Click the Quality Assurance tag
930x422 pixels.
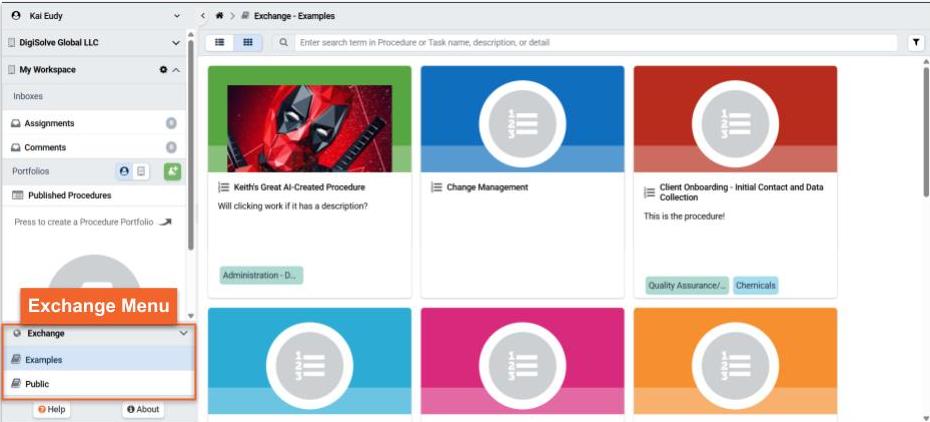click(x=687, y=286)
